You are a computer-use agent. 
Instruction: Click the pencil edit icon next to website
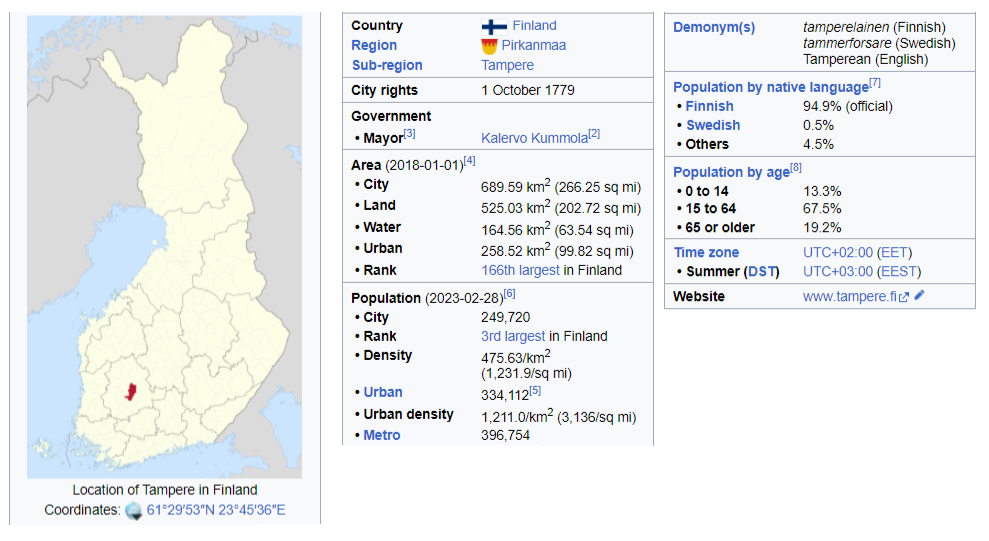click(x=920, y=296)
